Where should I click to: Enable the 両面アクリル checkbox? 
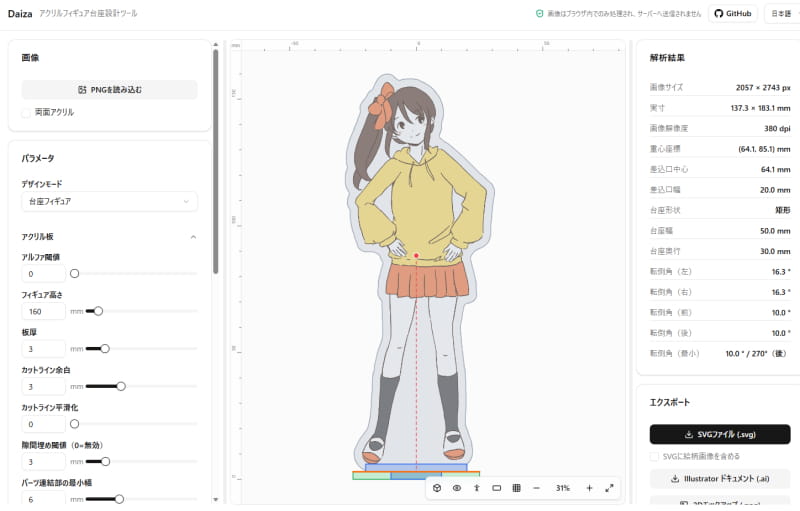(x=26, y=113)
